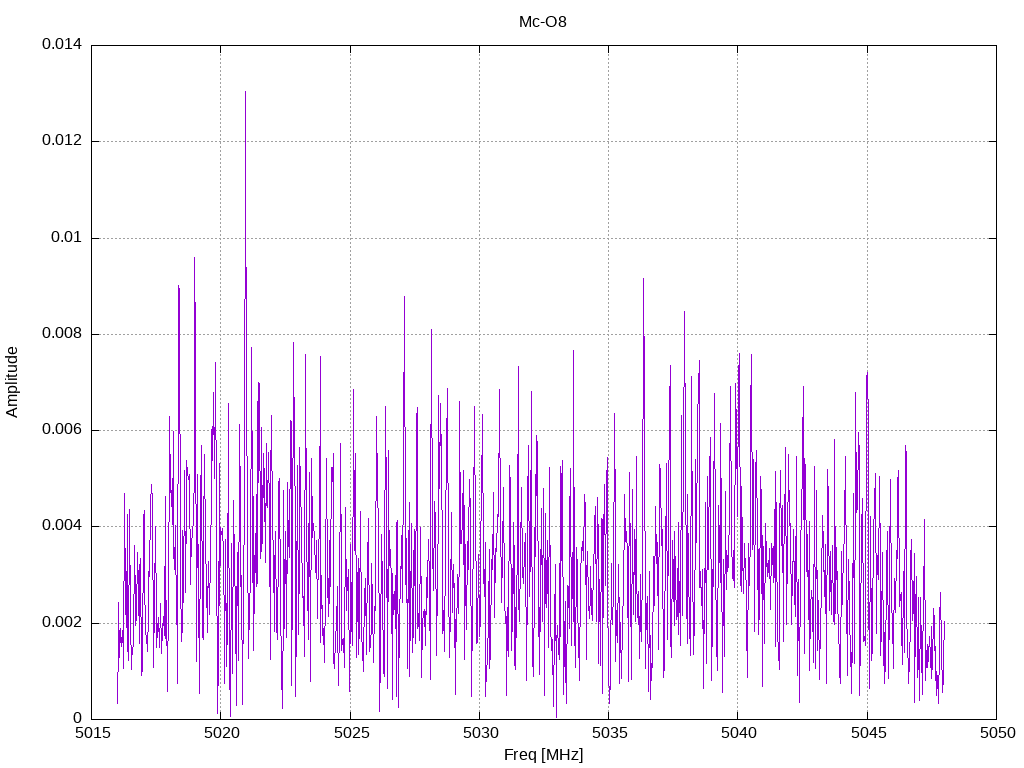Select the Amplitude y-axis label

click(13, 382)
